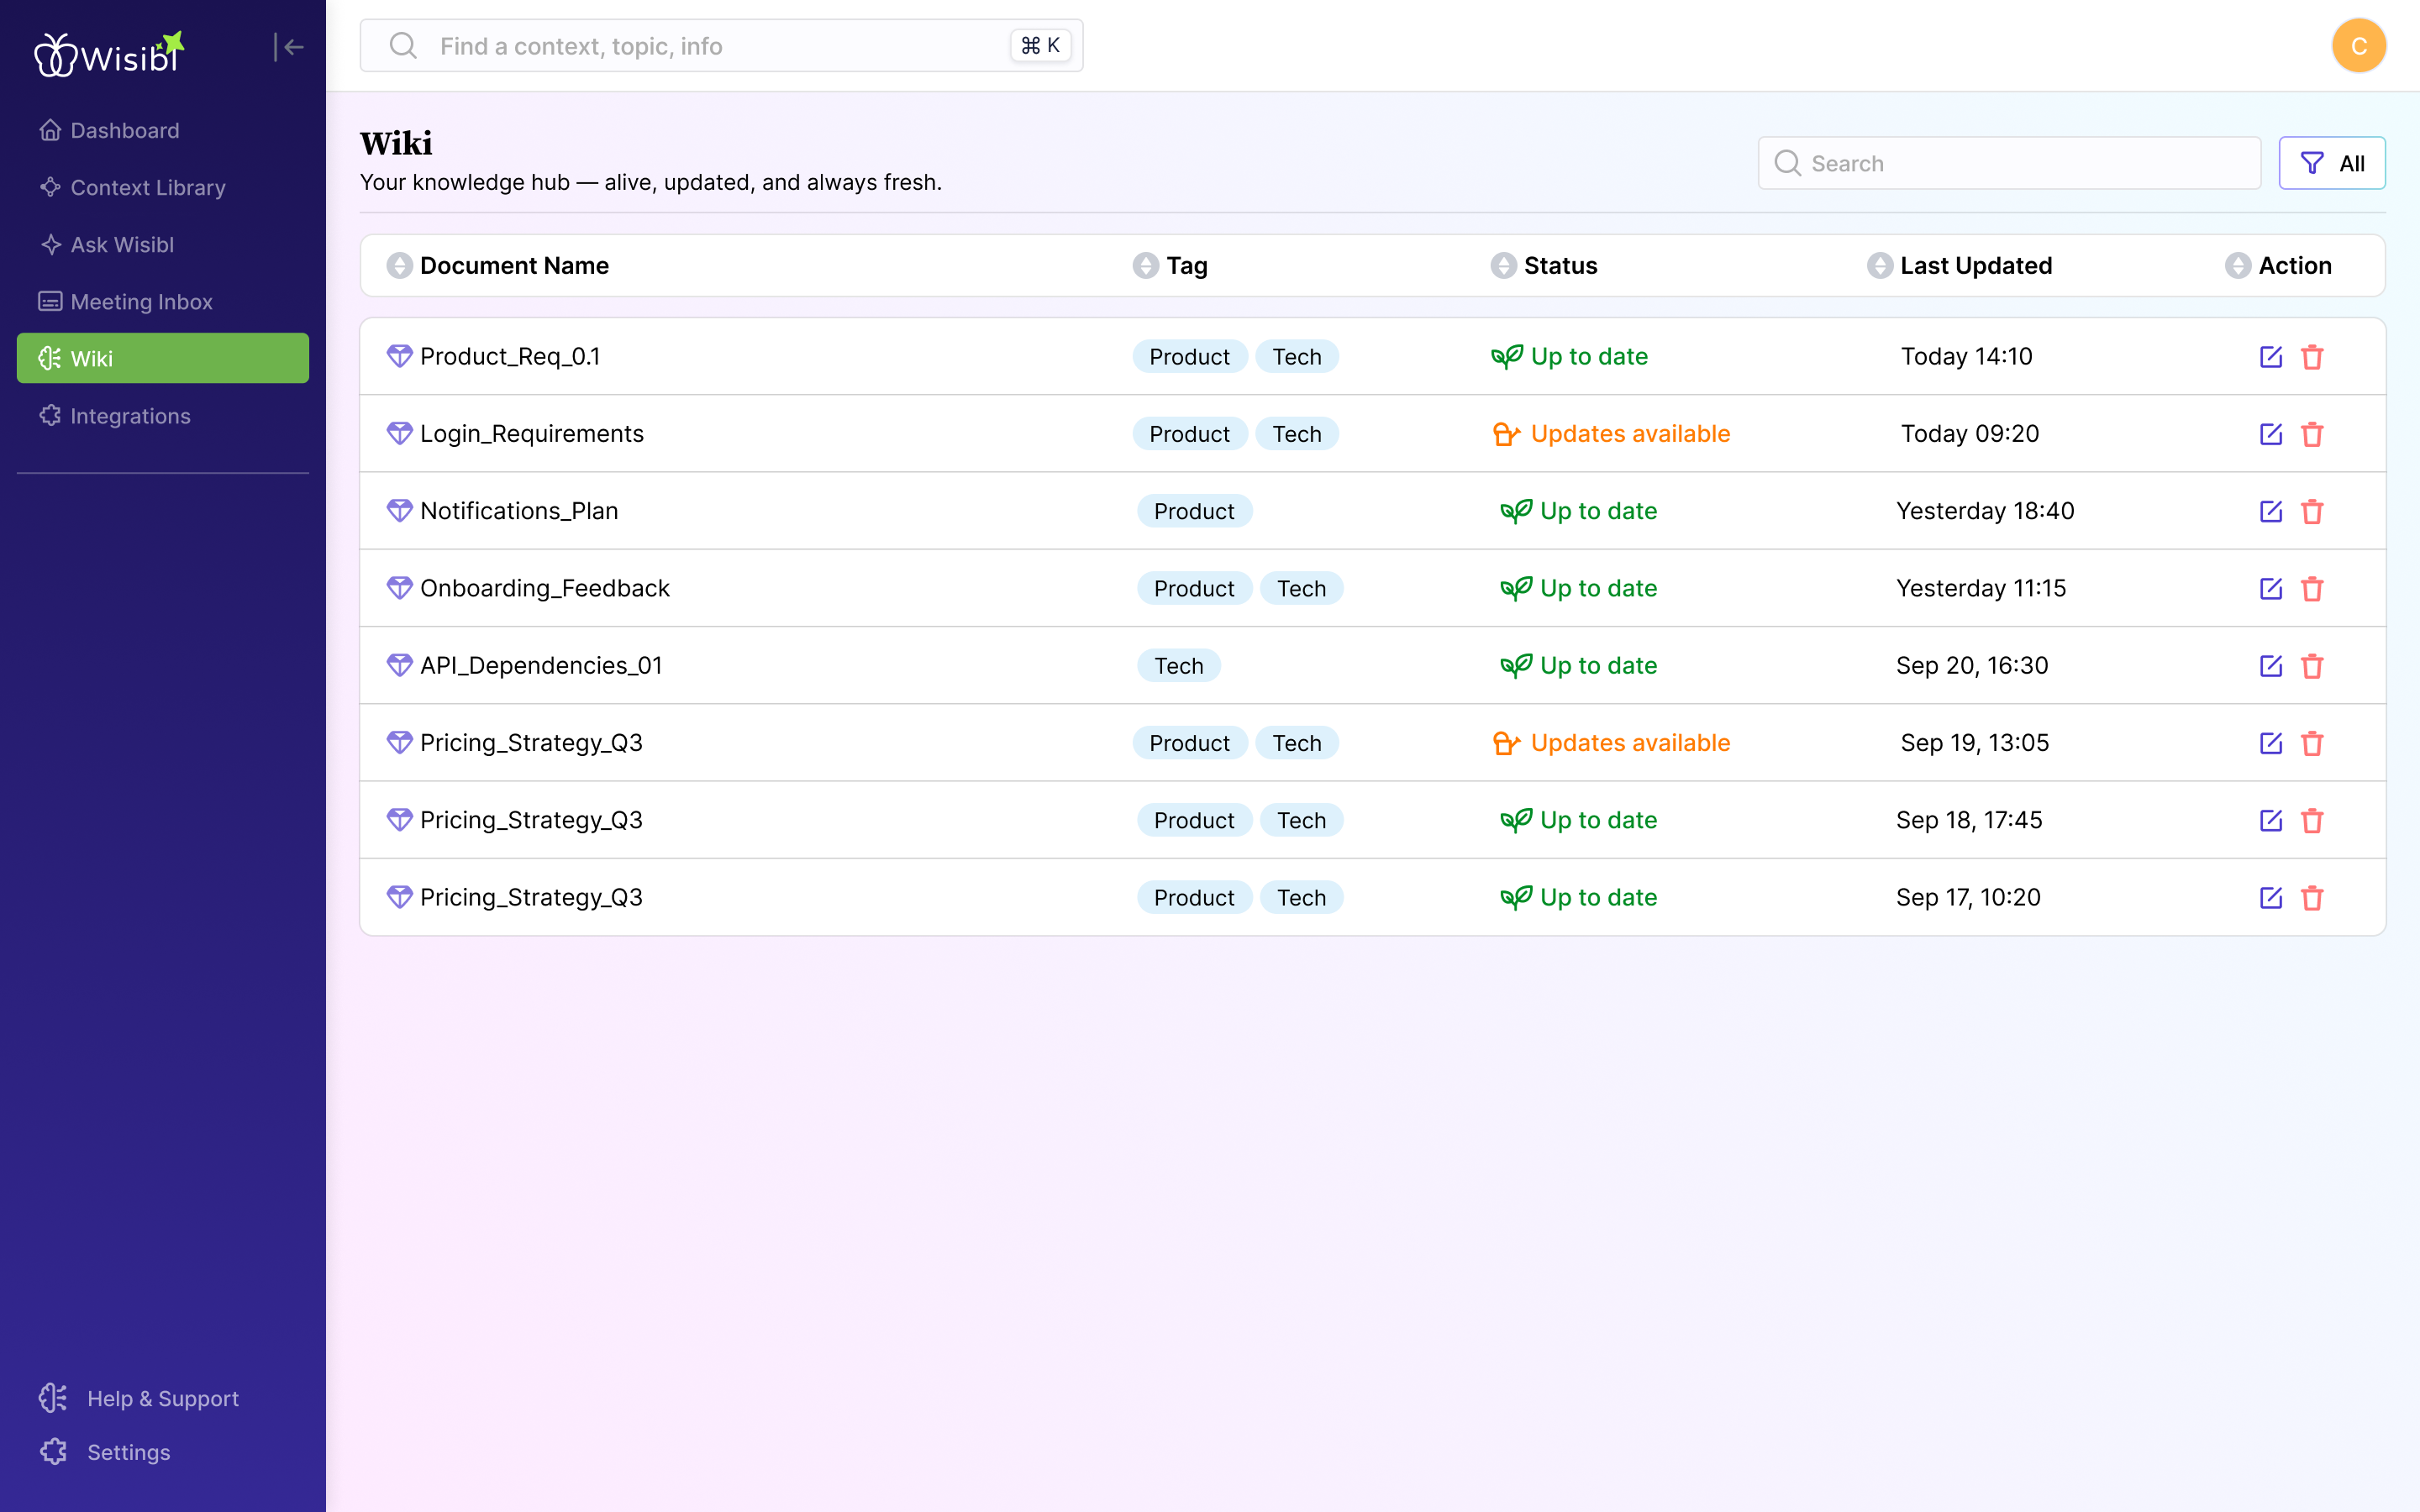Click trash icon for Onboarding_Feedback row
The width and height of the screenshot is (2420, 1512).
(x=2312, y=589)
